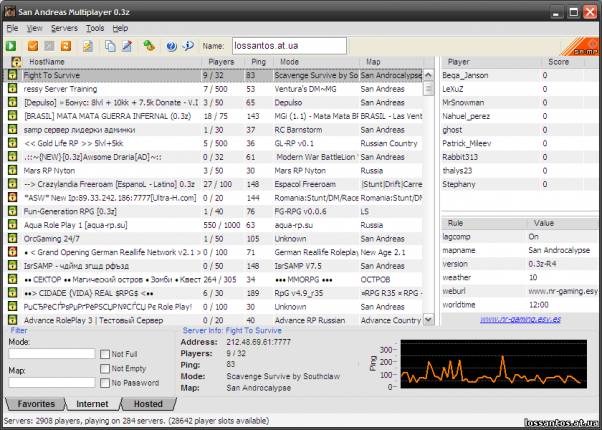Click the Map filter text field
The width and height of the screenshot is (602, 430).
point(52,382)
